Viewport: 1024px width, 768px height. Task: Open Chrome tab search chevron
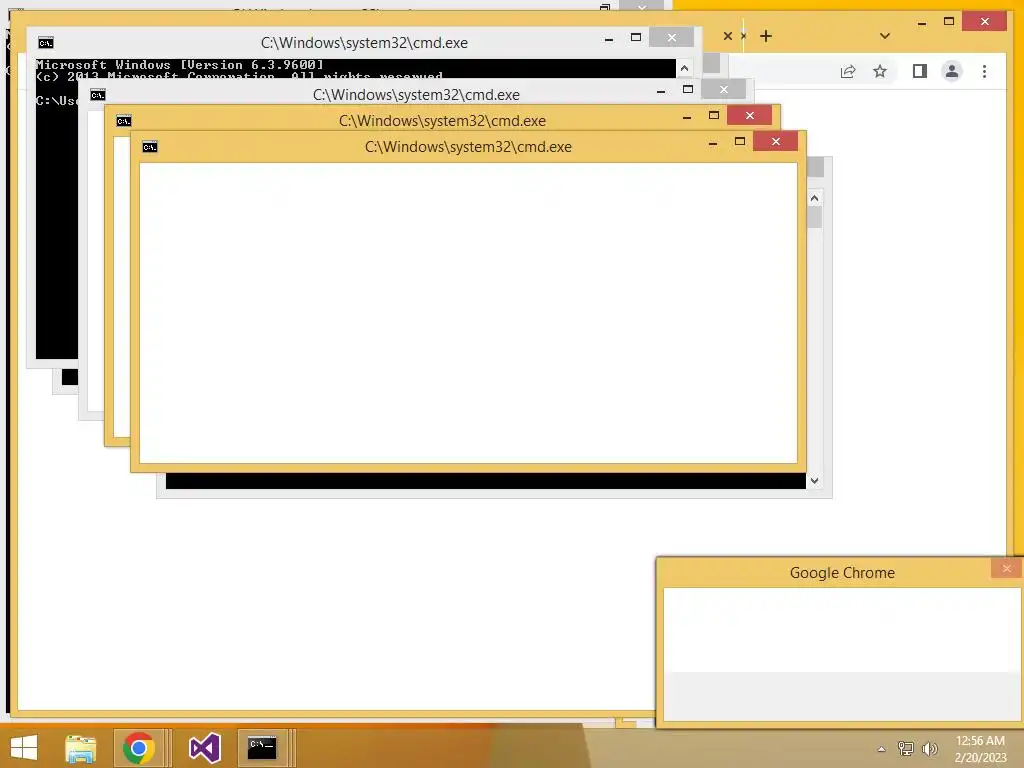click(884, 36)
